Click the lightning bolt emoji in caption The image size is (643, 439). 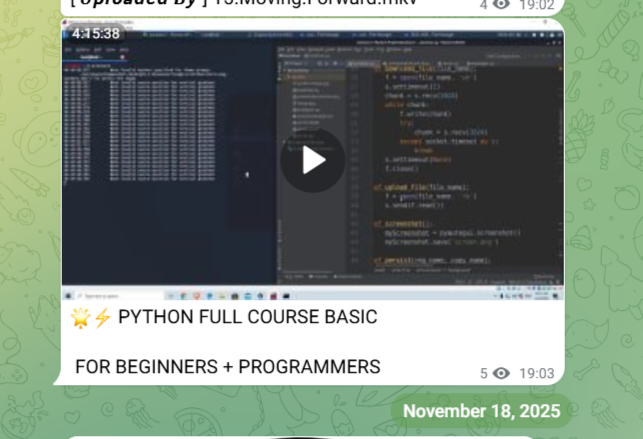[x=103, y=318]
